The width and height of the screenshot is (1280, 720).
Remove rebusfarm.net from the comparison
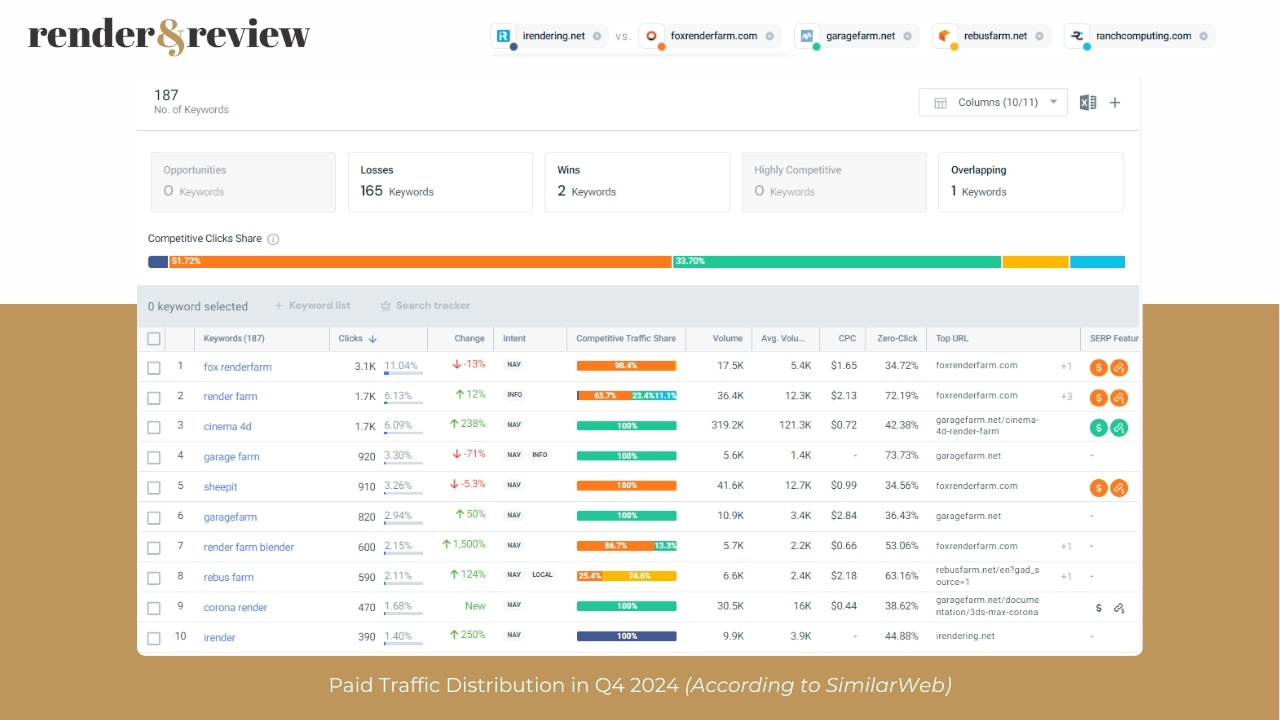[1040, 36]
